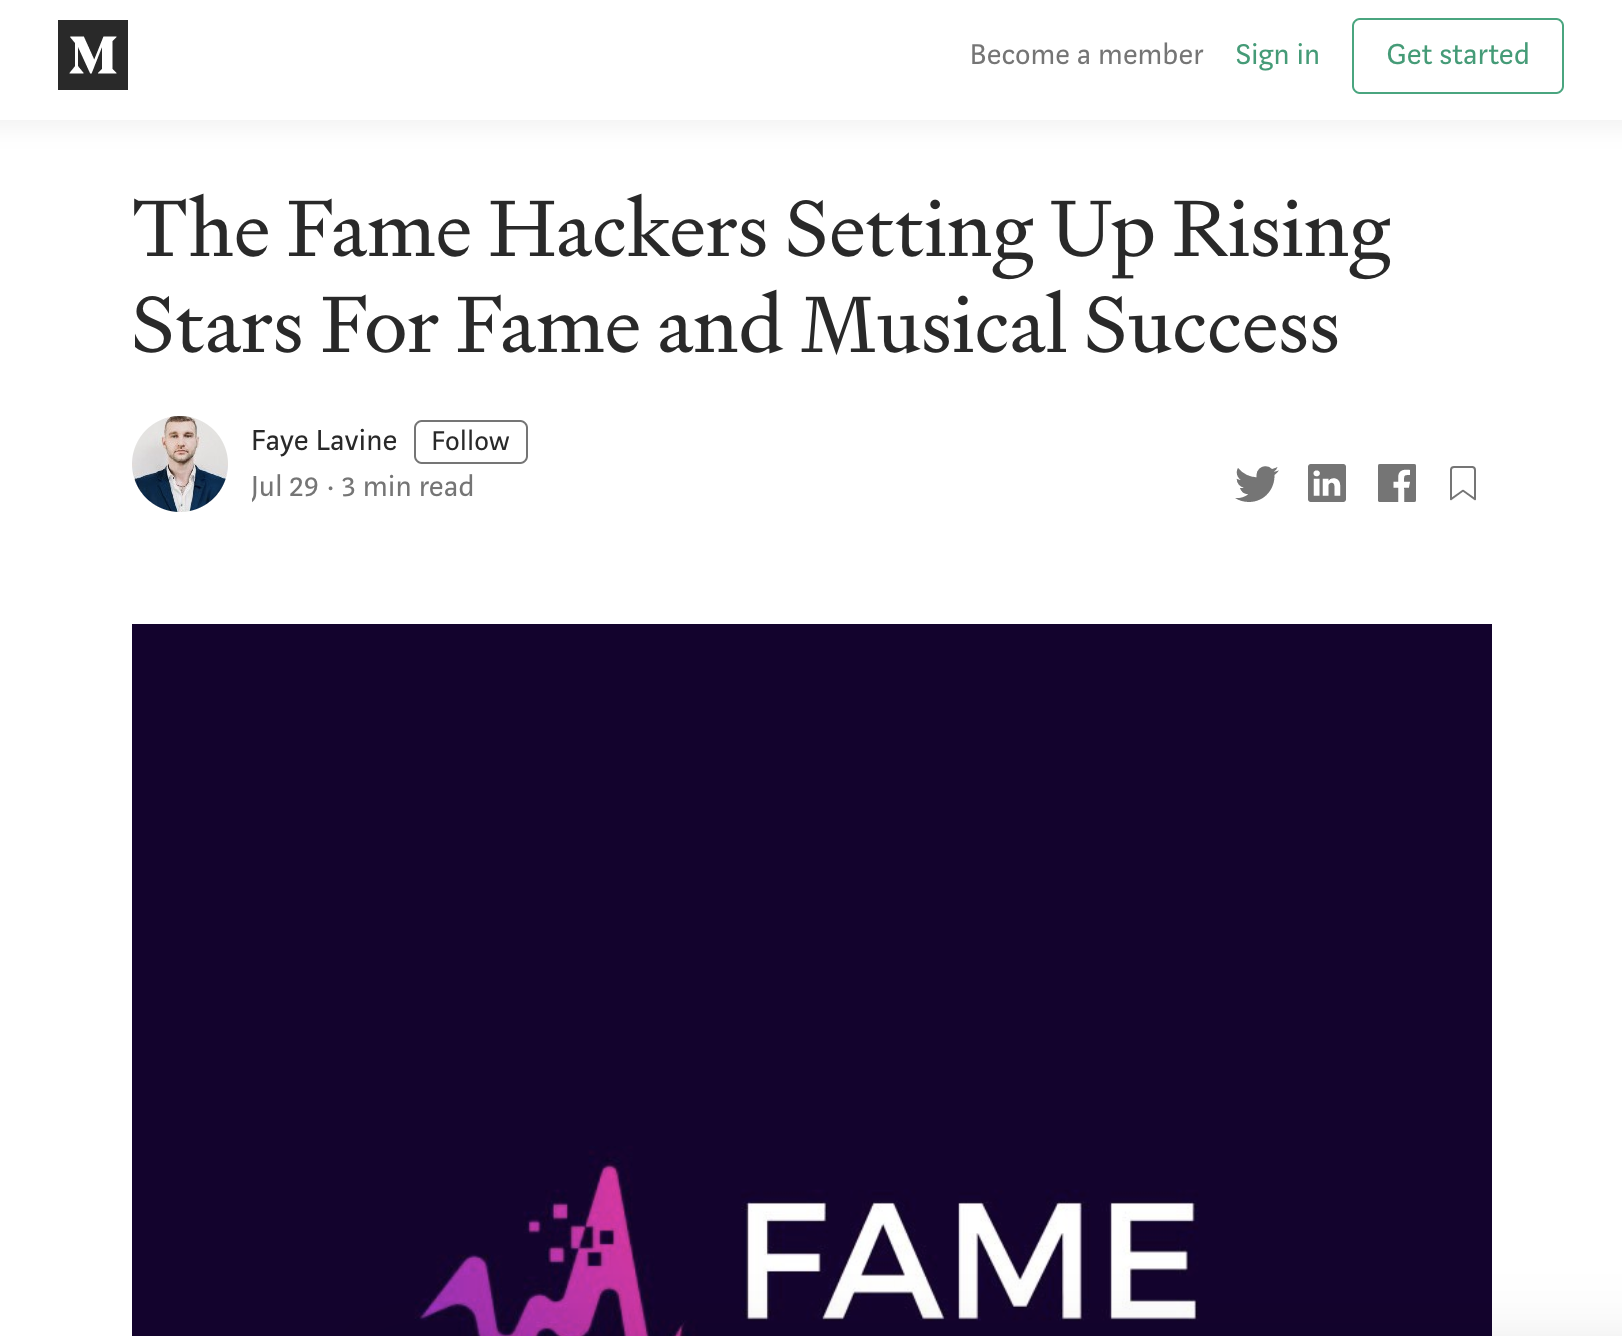Share the article on Twitter

click(1256, 484)
